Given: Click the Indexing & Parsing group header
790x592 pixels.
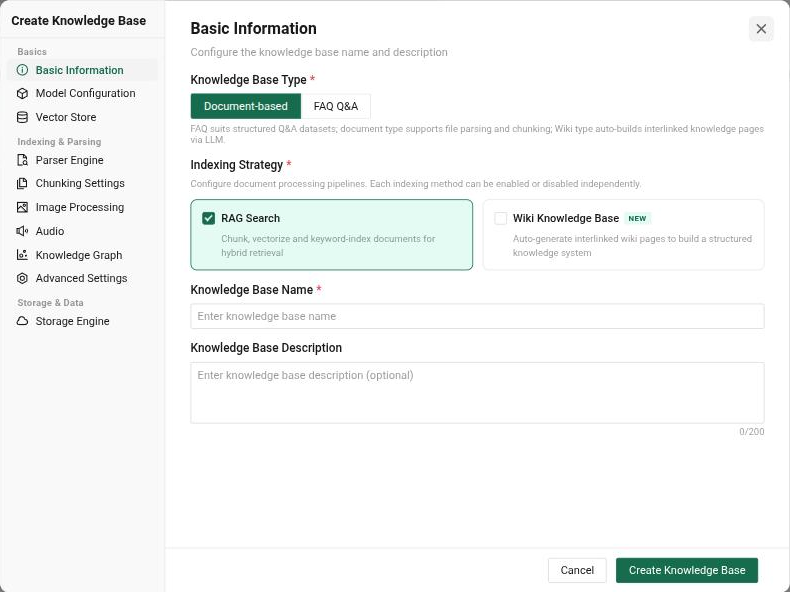Looking at the screenshot, I should (x=59, y=142).
